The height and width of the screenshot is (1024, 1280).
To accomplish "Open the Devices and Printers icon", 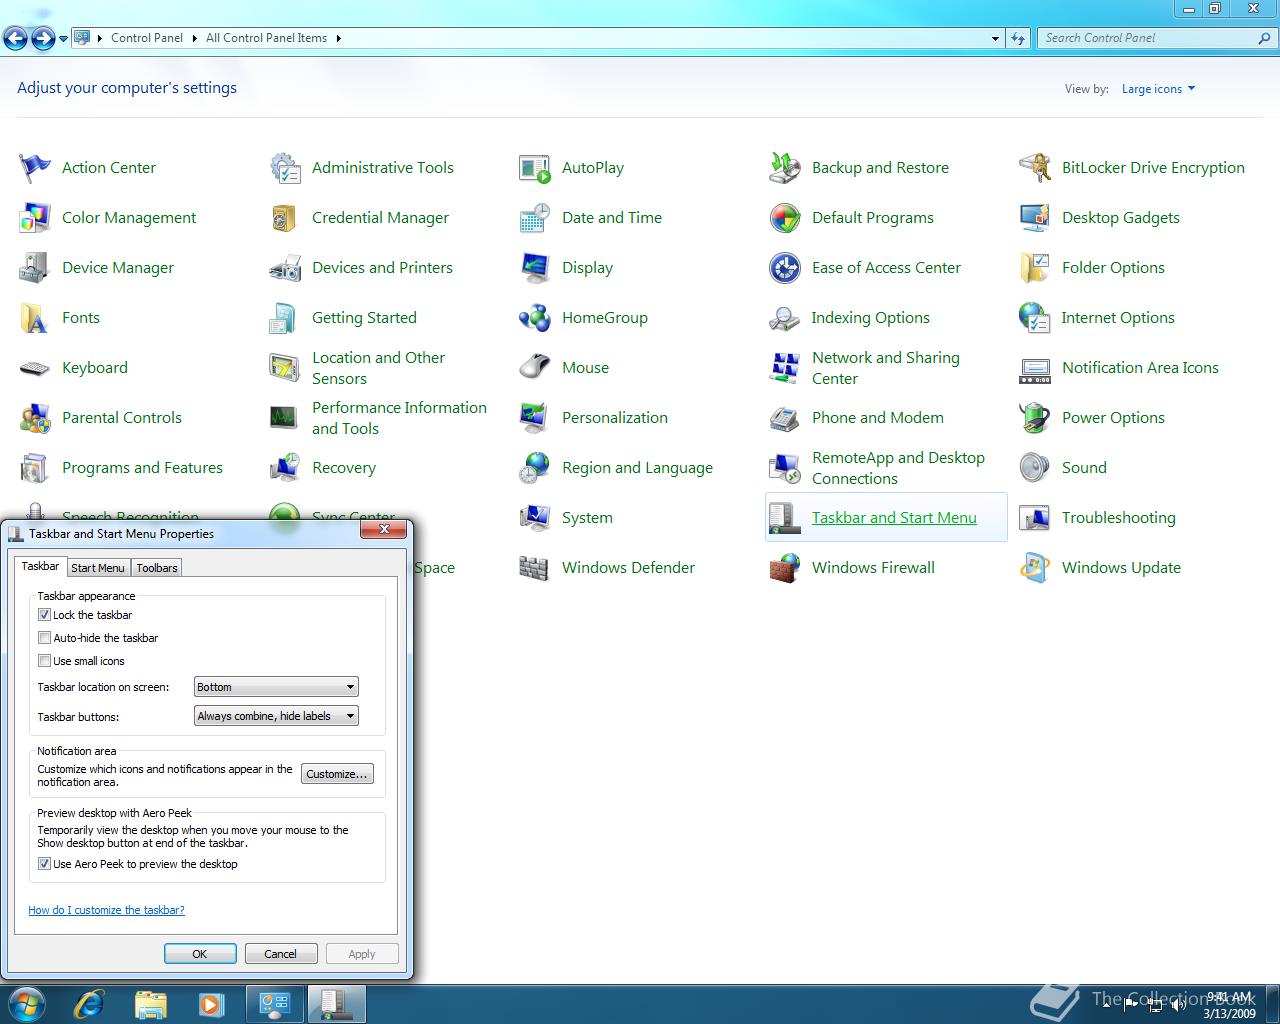I will (285, 268).
